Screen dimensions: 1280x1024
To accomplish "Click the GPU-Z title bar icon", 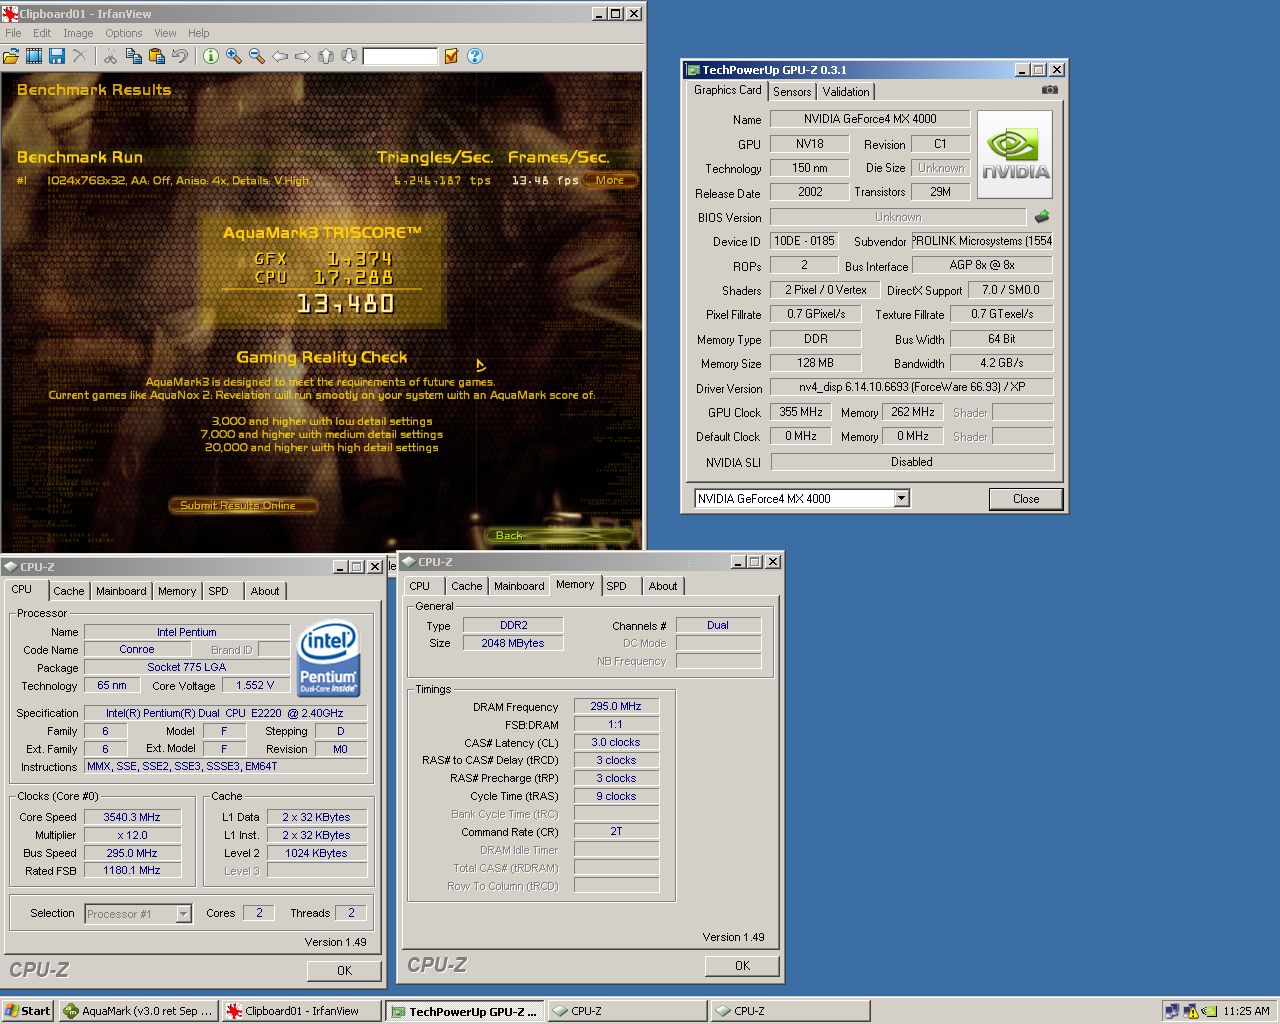I will click(693, 70).
